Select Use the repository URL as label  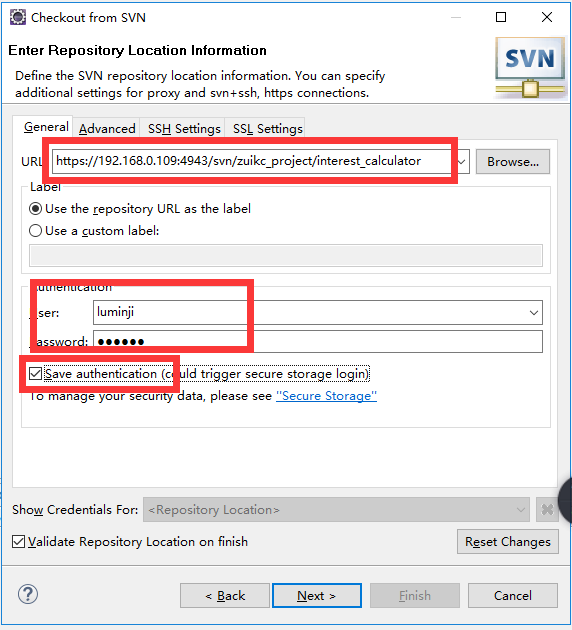click(35, 209)
